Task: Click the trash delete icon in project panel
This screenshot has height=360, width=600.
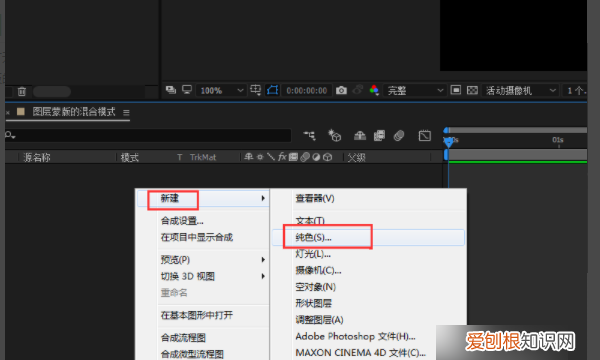Action: (x=22, y=91)
